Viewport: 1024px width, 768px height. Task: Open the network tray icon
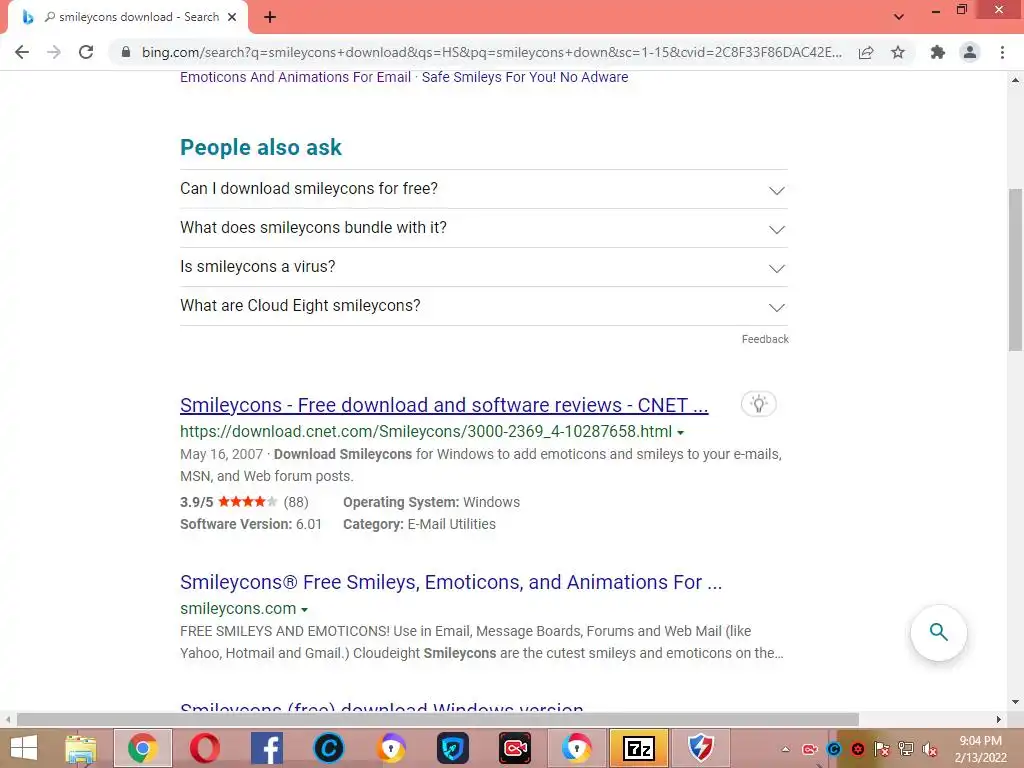point(906,749)
